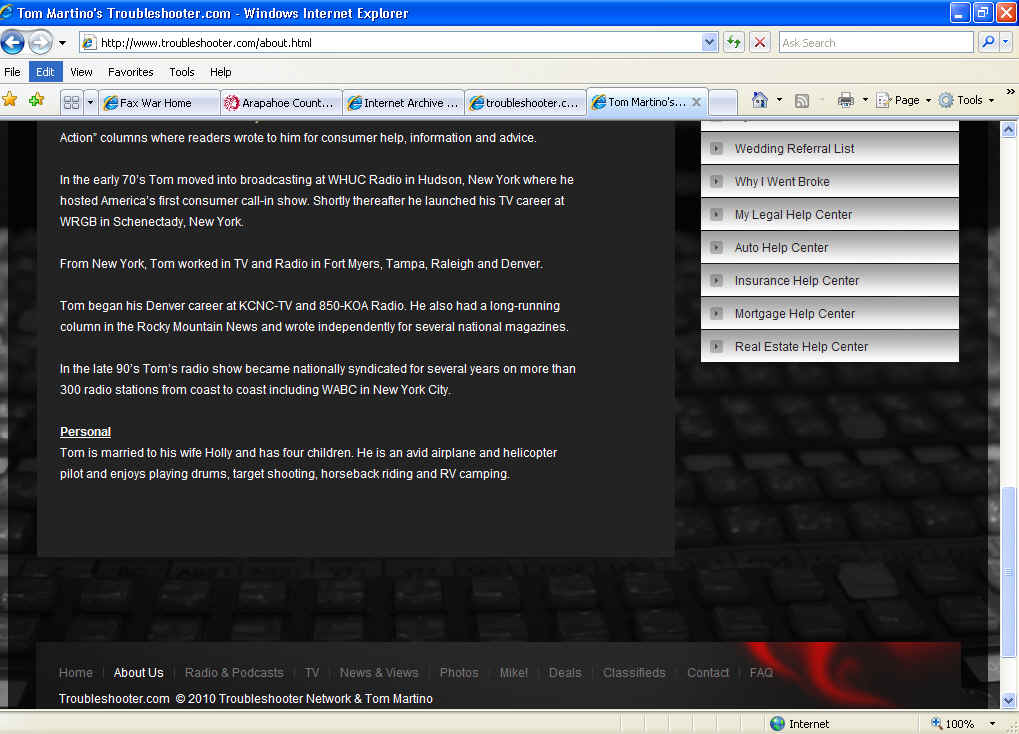Open the TV footer link
This screenshot has height=734, width=1019.
tap(312, 673)
